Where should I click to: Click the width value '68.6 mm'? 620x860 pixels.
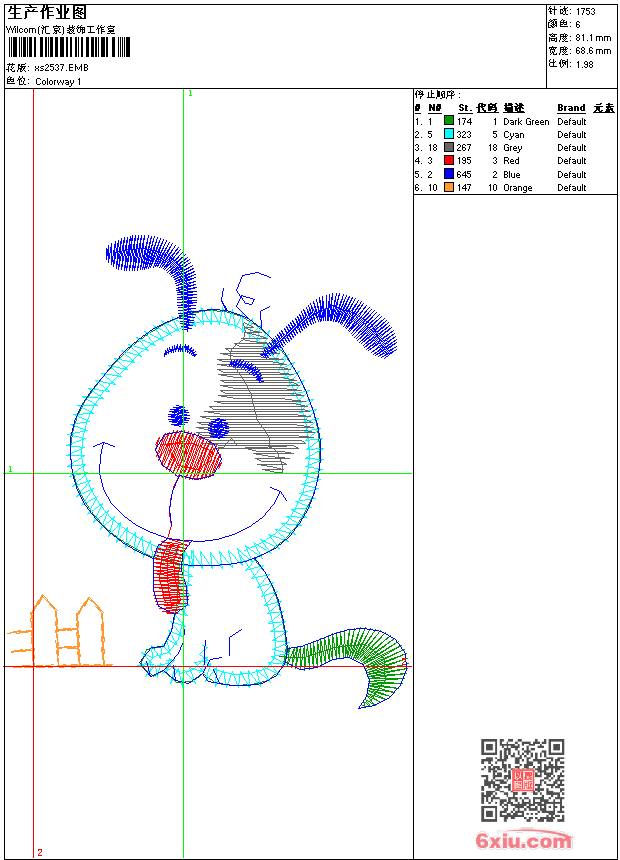tap(593, 51)
